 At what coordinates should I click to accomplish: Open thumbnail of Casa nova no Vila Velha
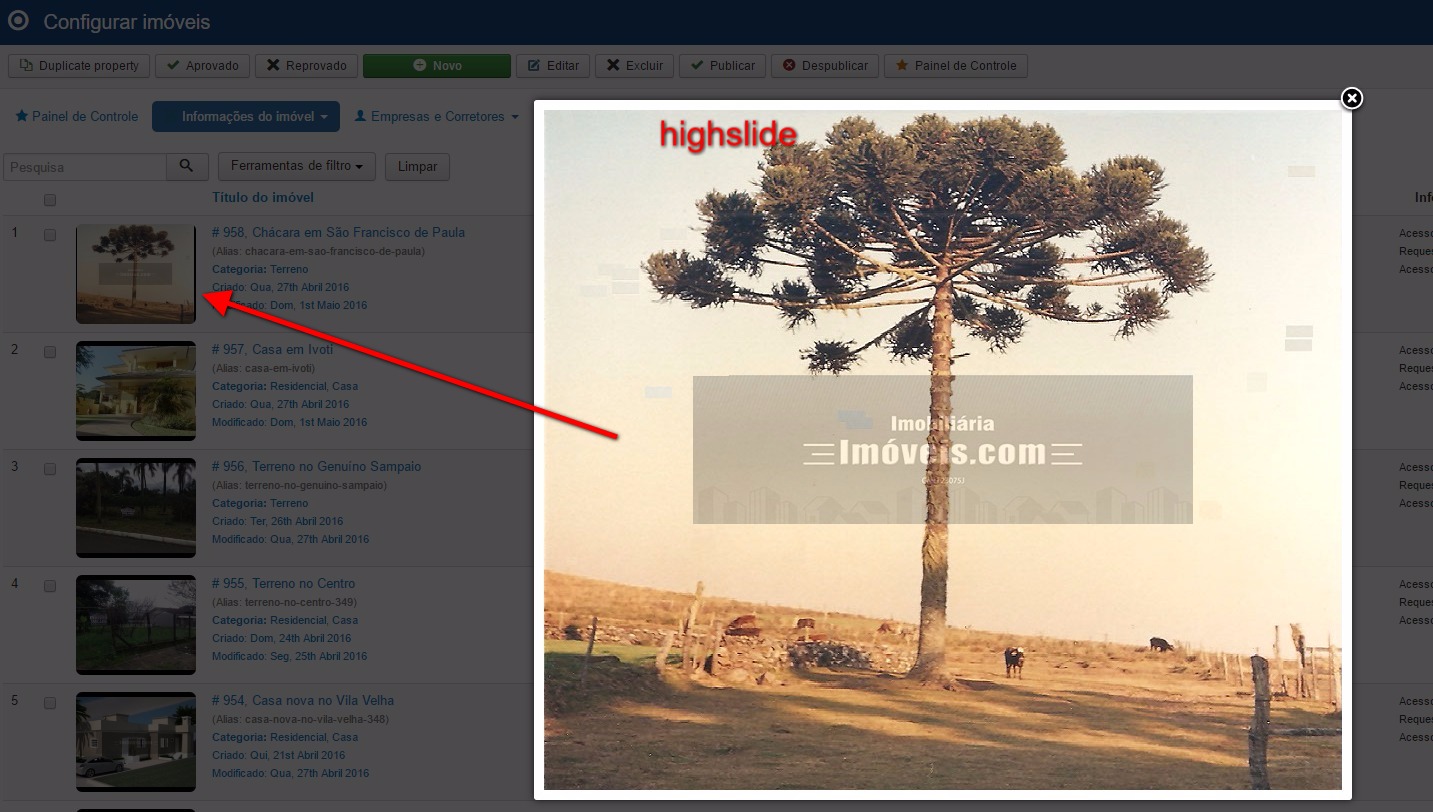pyautogui.click(x=136, y=742)
